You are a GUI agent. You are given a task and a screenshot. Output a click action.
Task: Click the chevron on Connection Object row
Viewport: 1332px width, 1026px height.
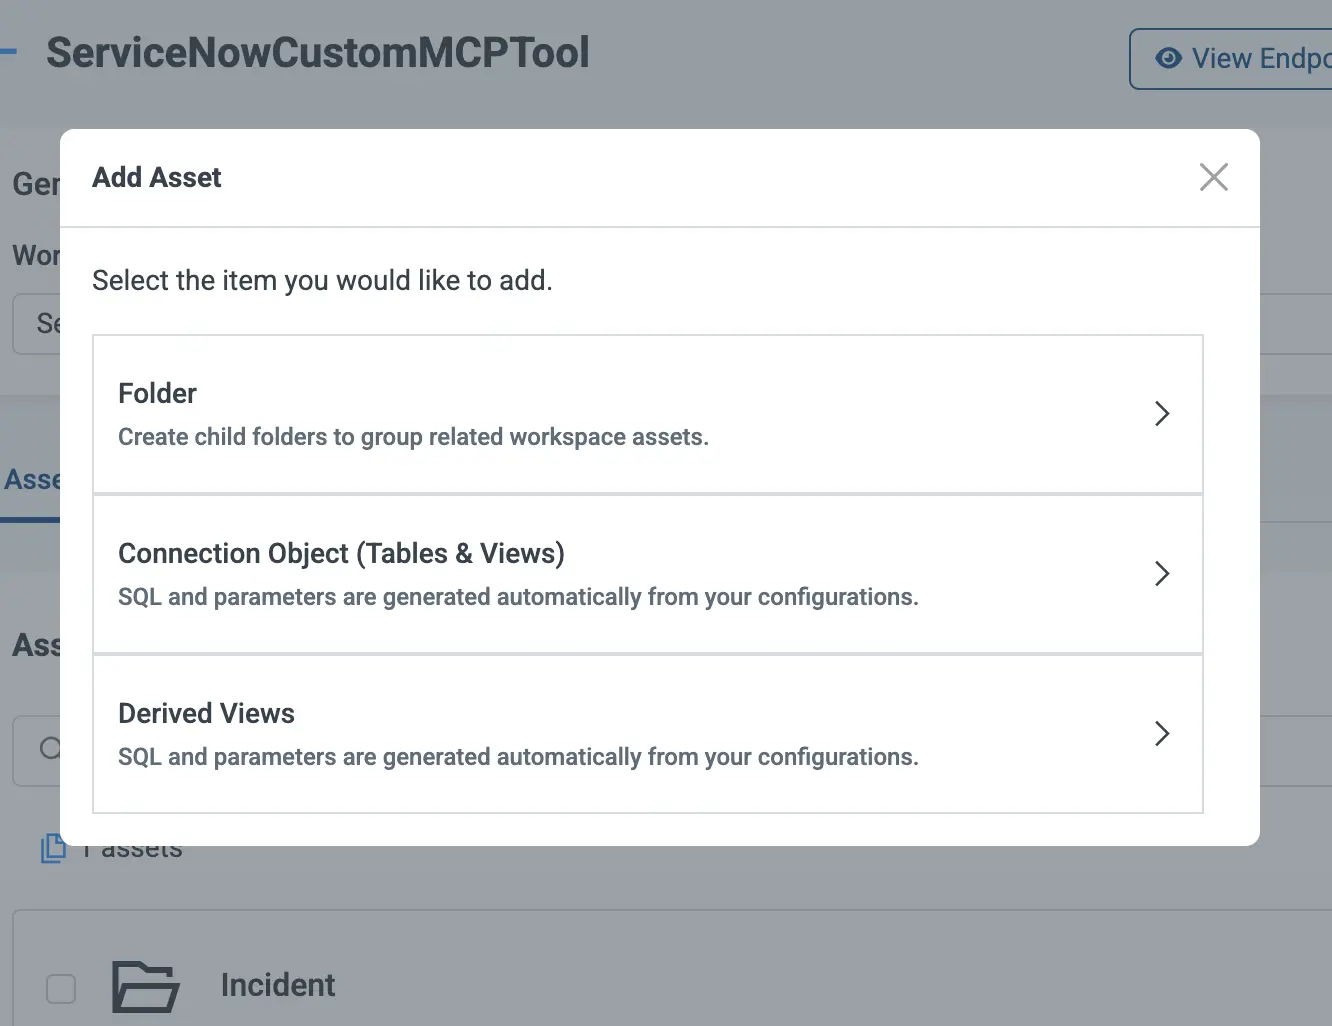[x=1161, y=574]
